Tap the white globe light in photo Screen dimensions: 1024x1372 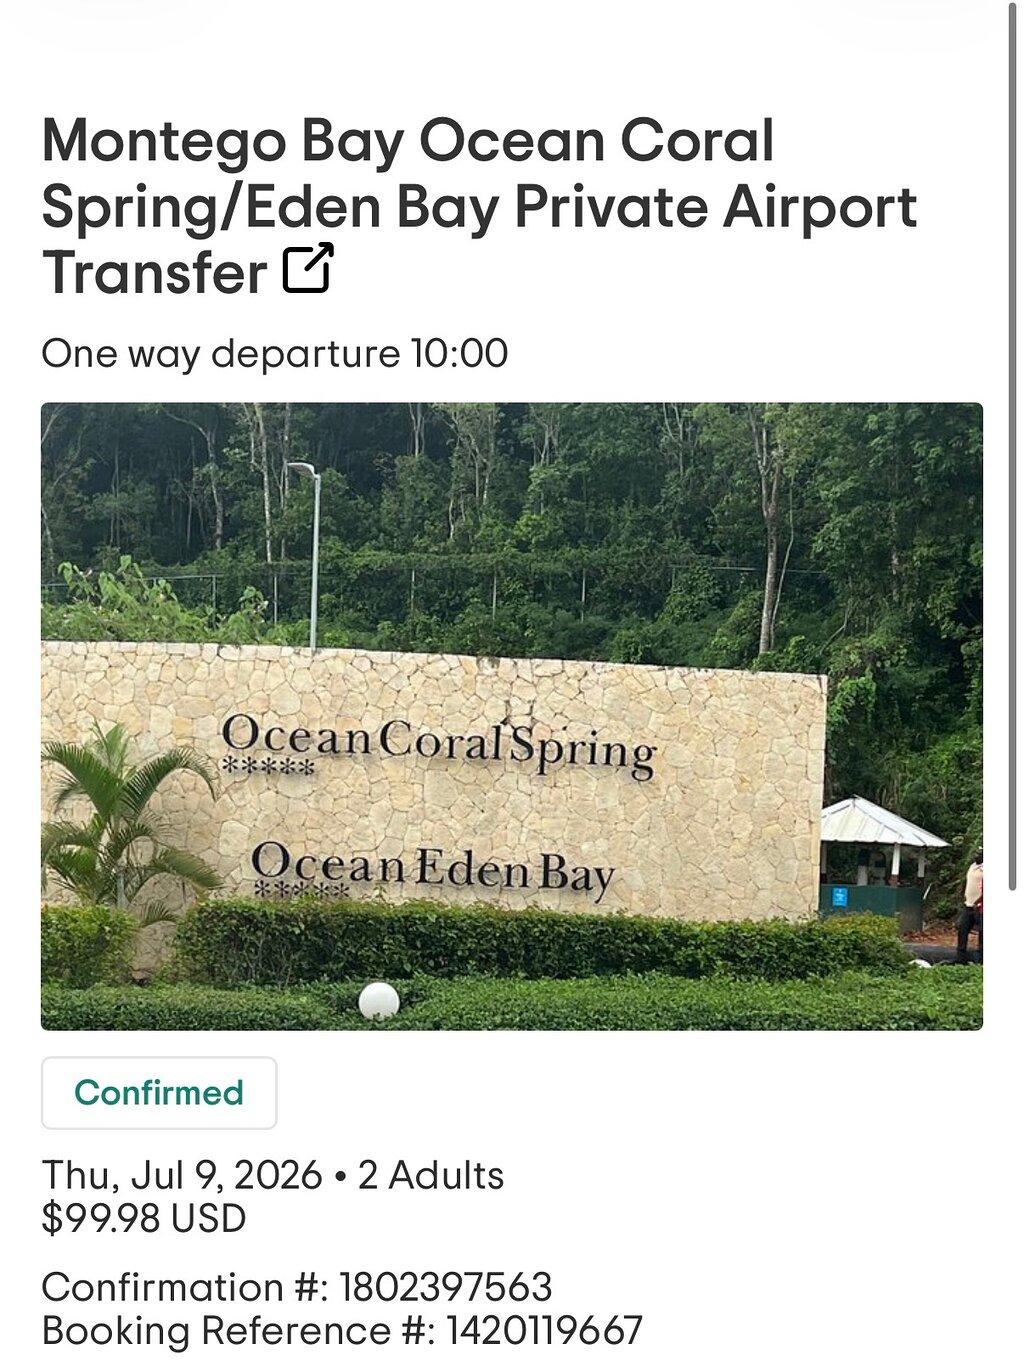pyautogui.click(x=379, y=1000)
